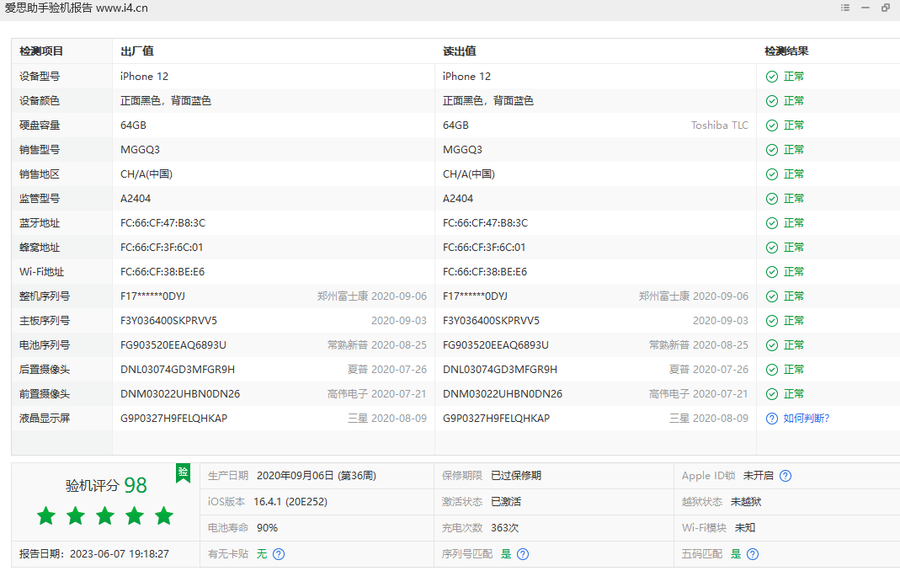Click the question icon in 液晶显示屏 row
900x571 pixels.
coord(771,418)
